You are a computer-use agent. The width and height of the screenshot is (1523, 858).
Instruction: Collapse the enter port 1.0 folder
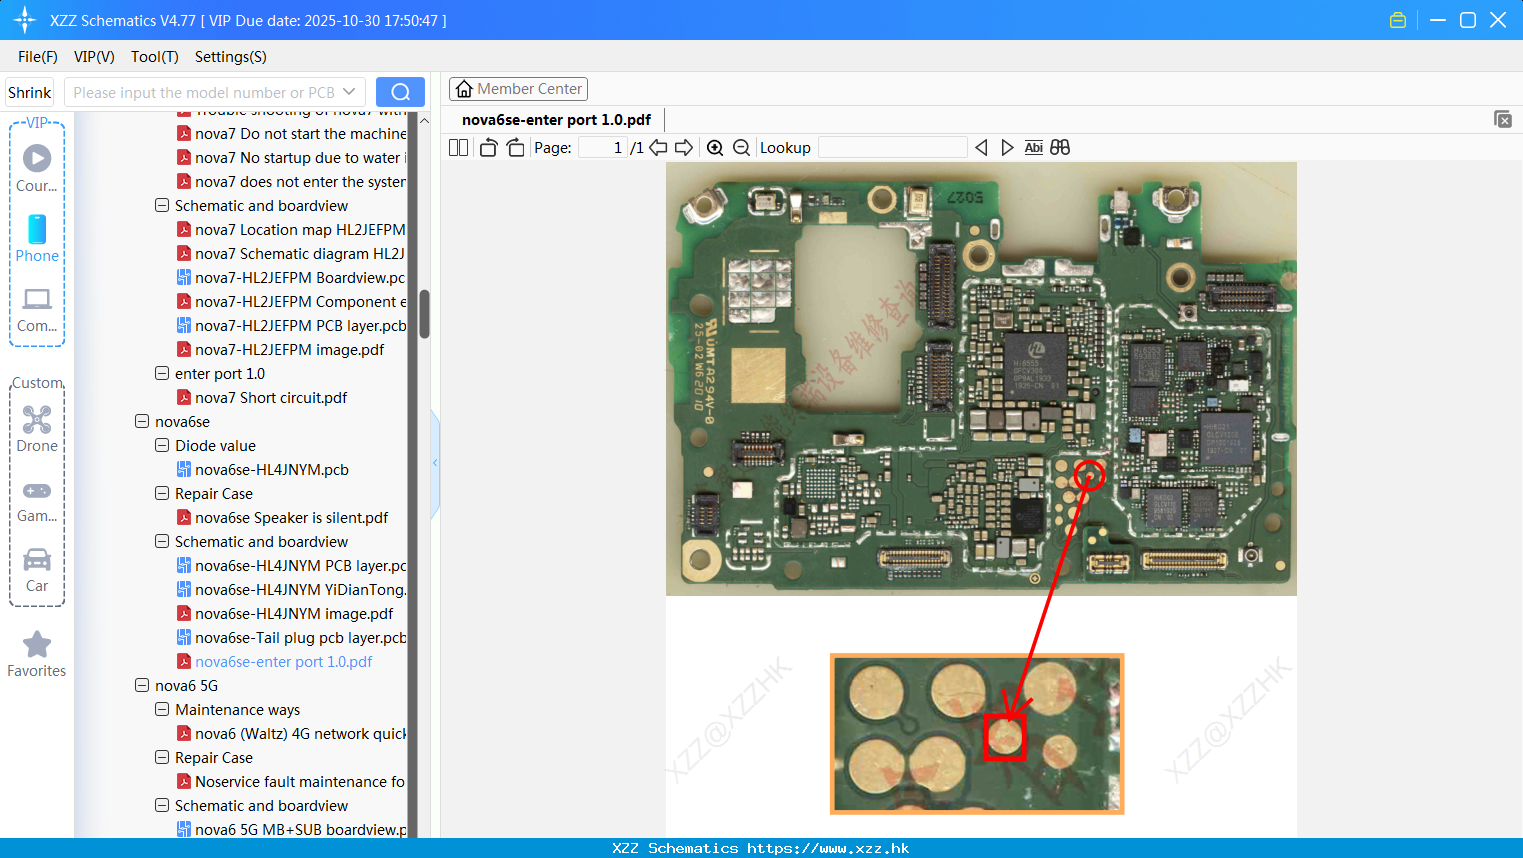click(162, 373)
